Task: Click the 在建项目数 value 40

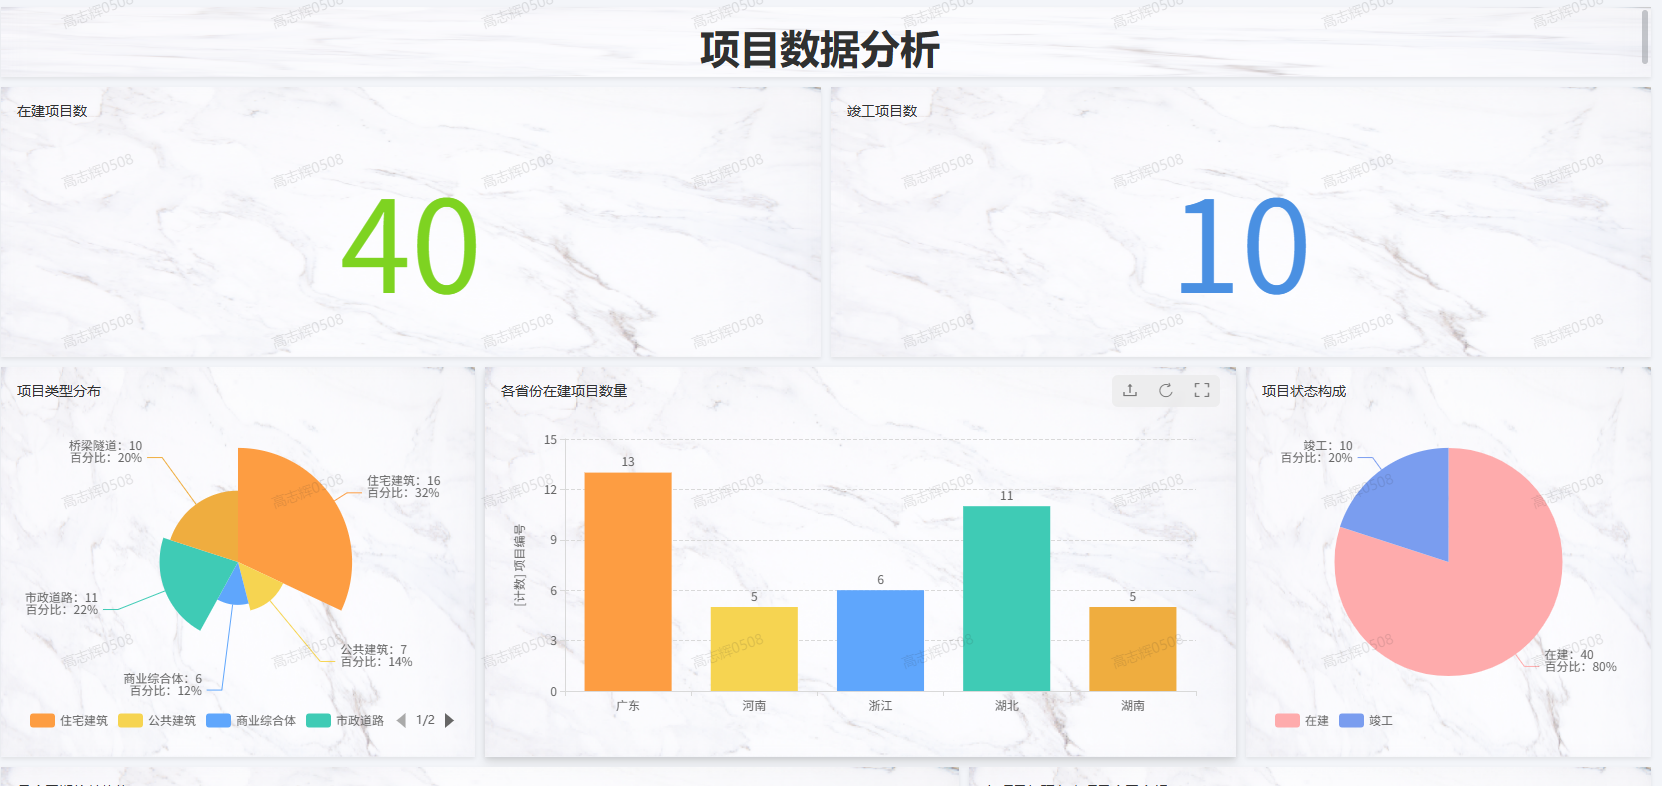Action: [410, 246]
